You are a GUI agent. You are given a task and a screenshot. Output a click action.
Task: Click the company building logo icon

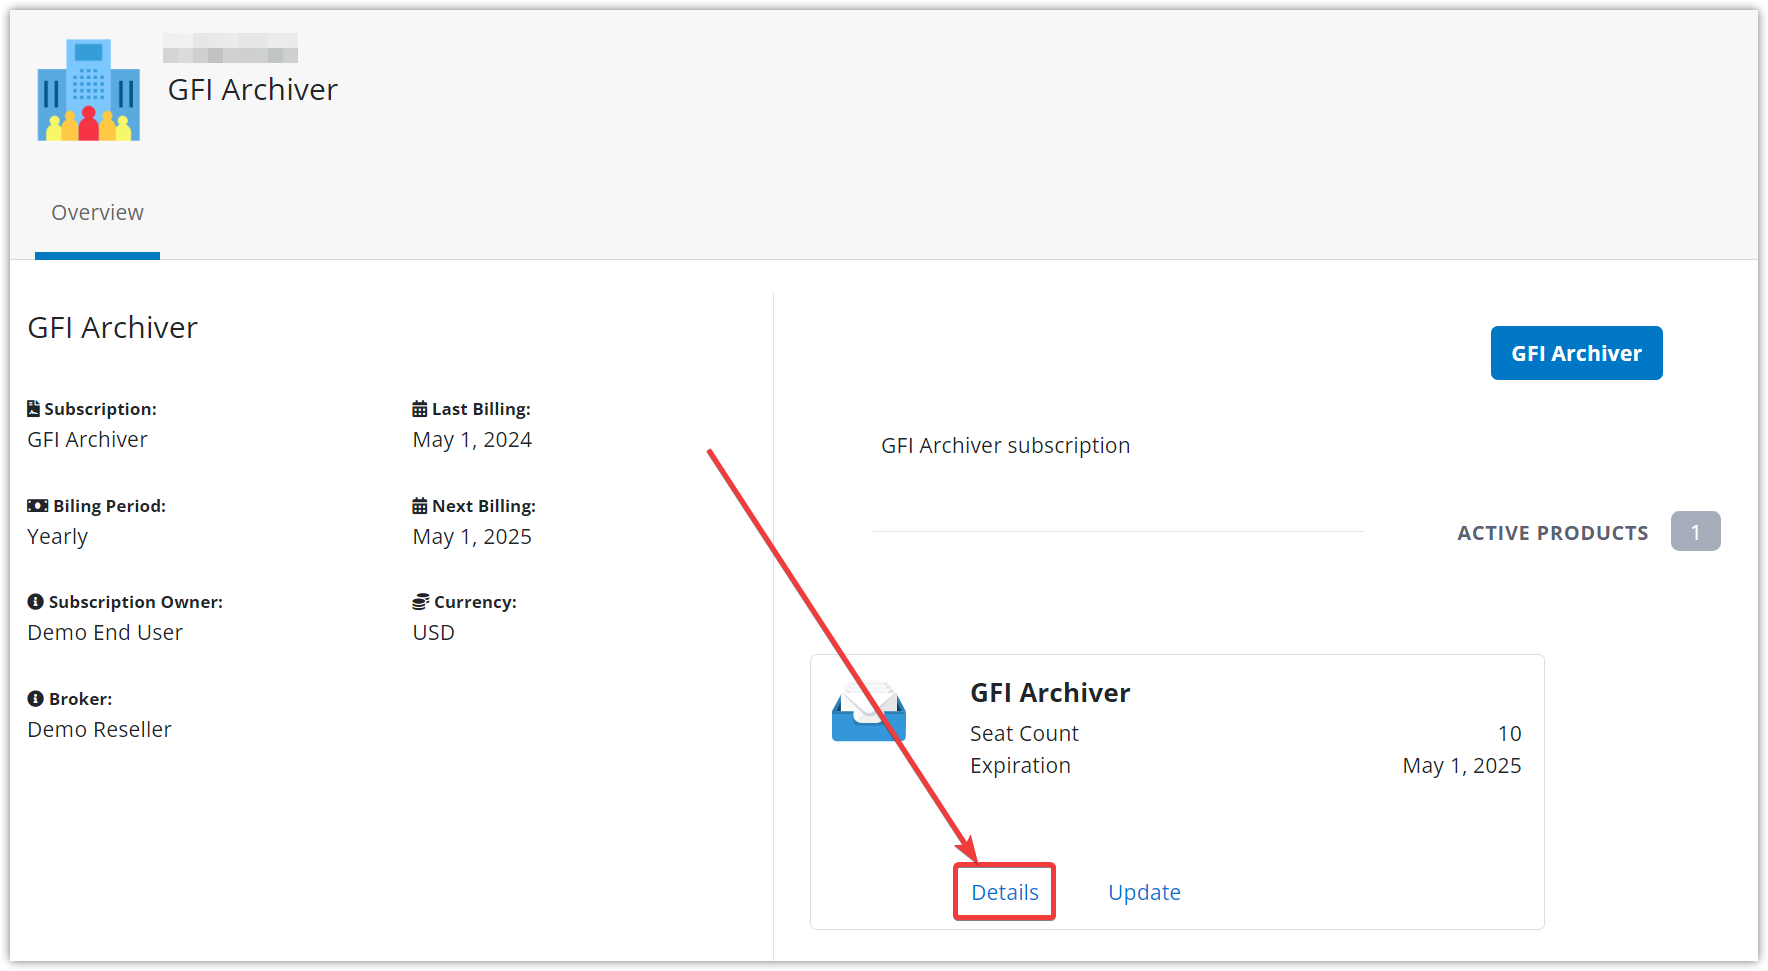pos(88,90)
